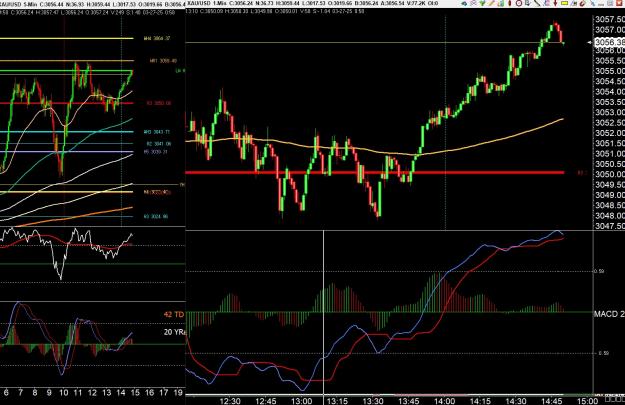The image size is (625, 405).
Task: Click the 14:45 time label on 1-min chart
Action: (552, 401)
